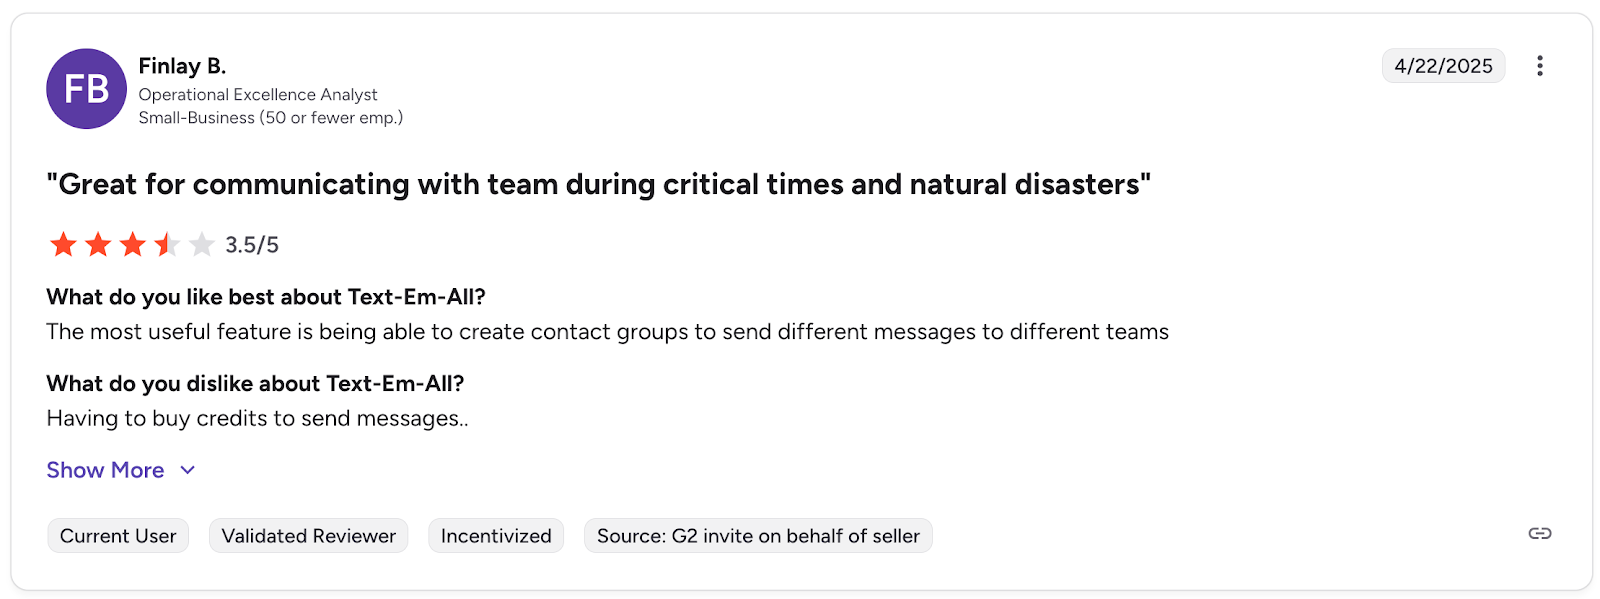Click the FB profile avatar
This screenshot has height=599, width=1600.
click(87, 89)
